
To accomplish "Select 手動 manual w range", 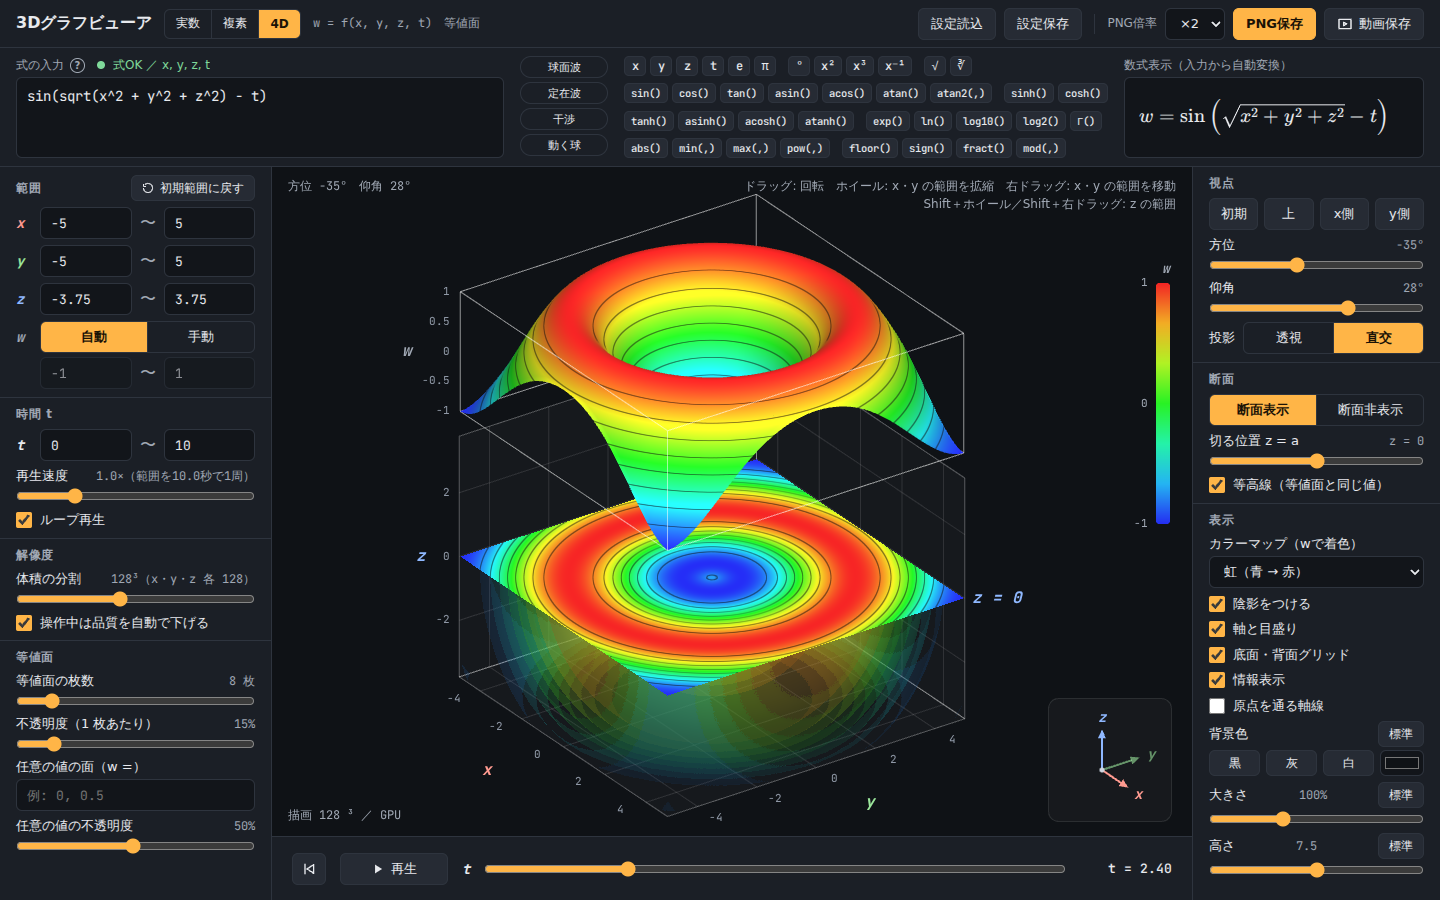I will tap(201, 337).
